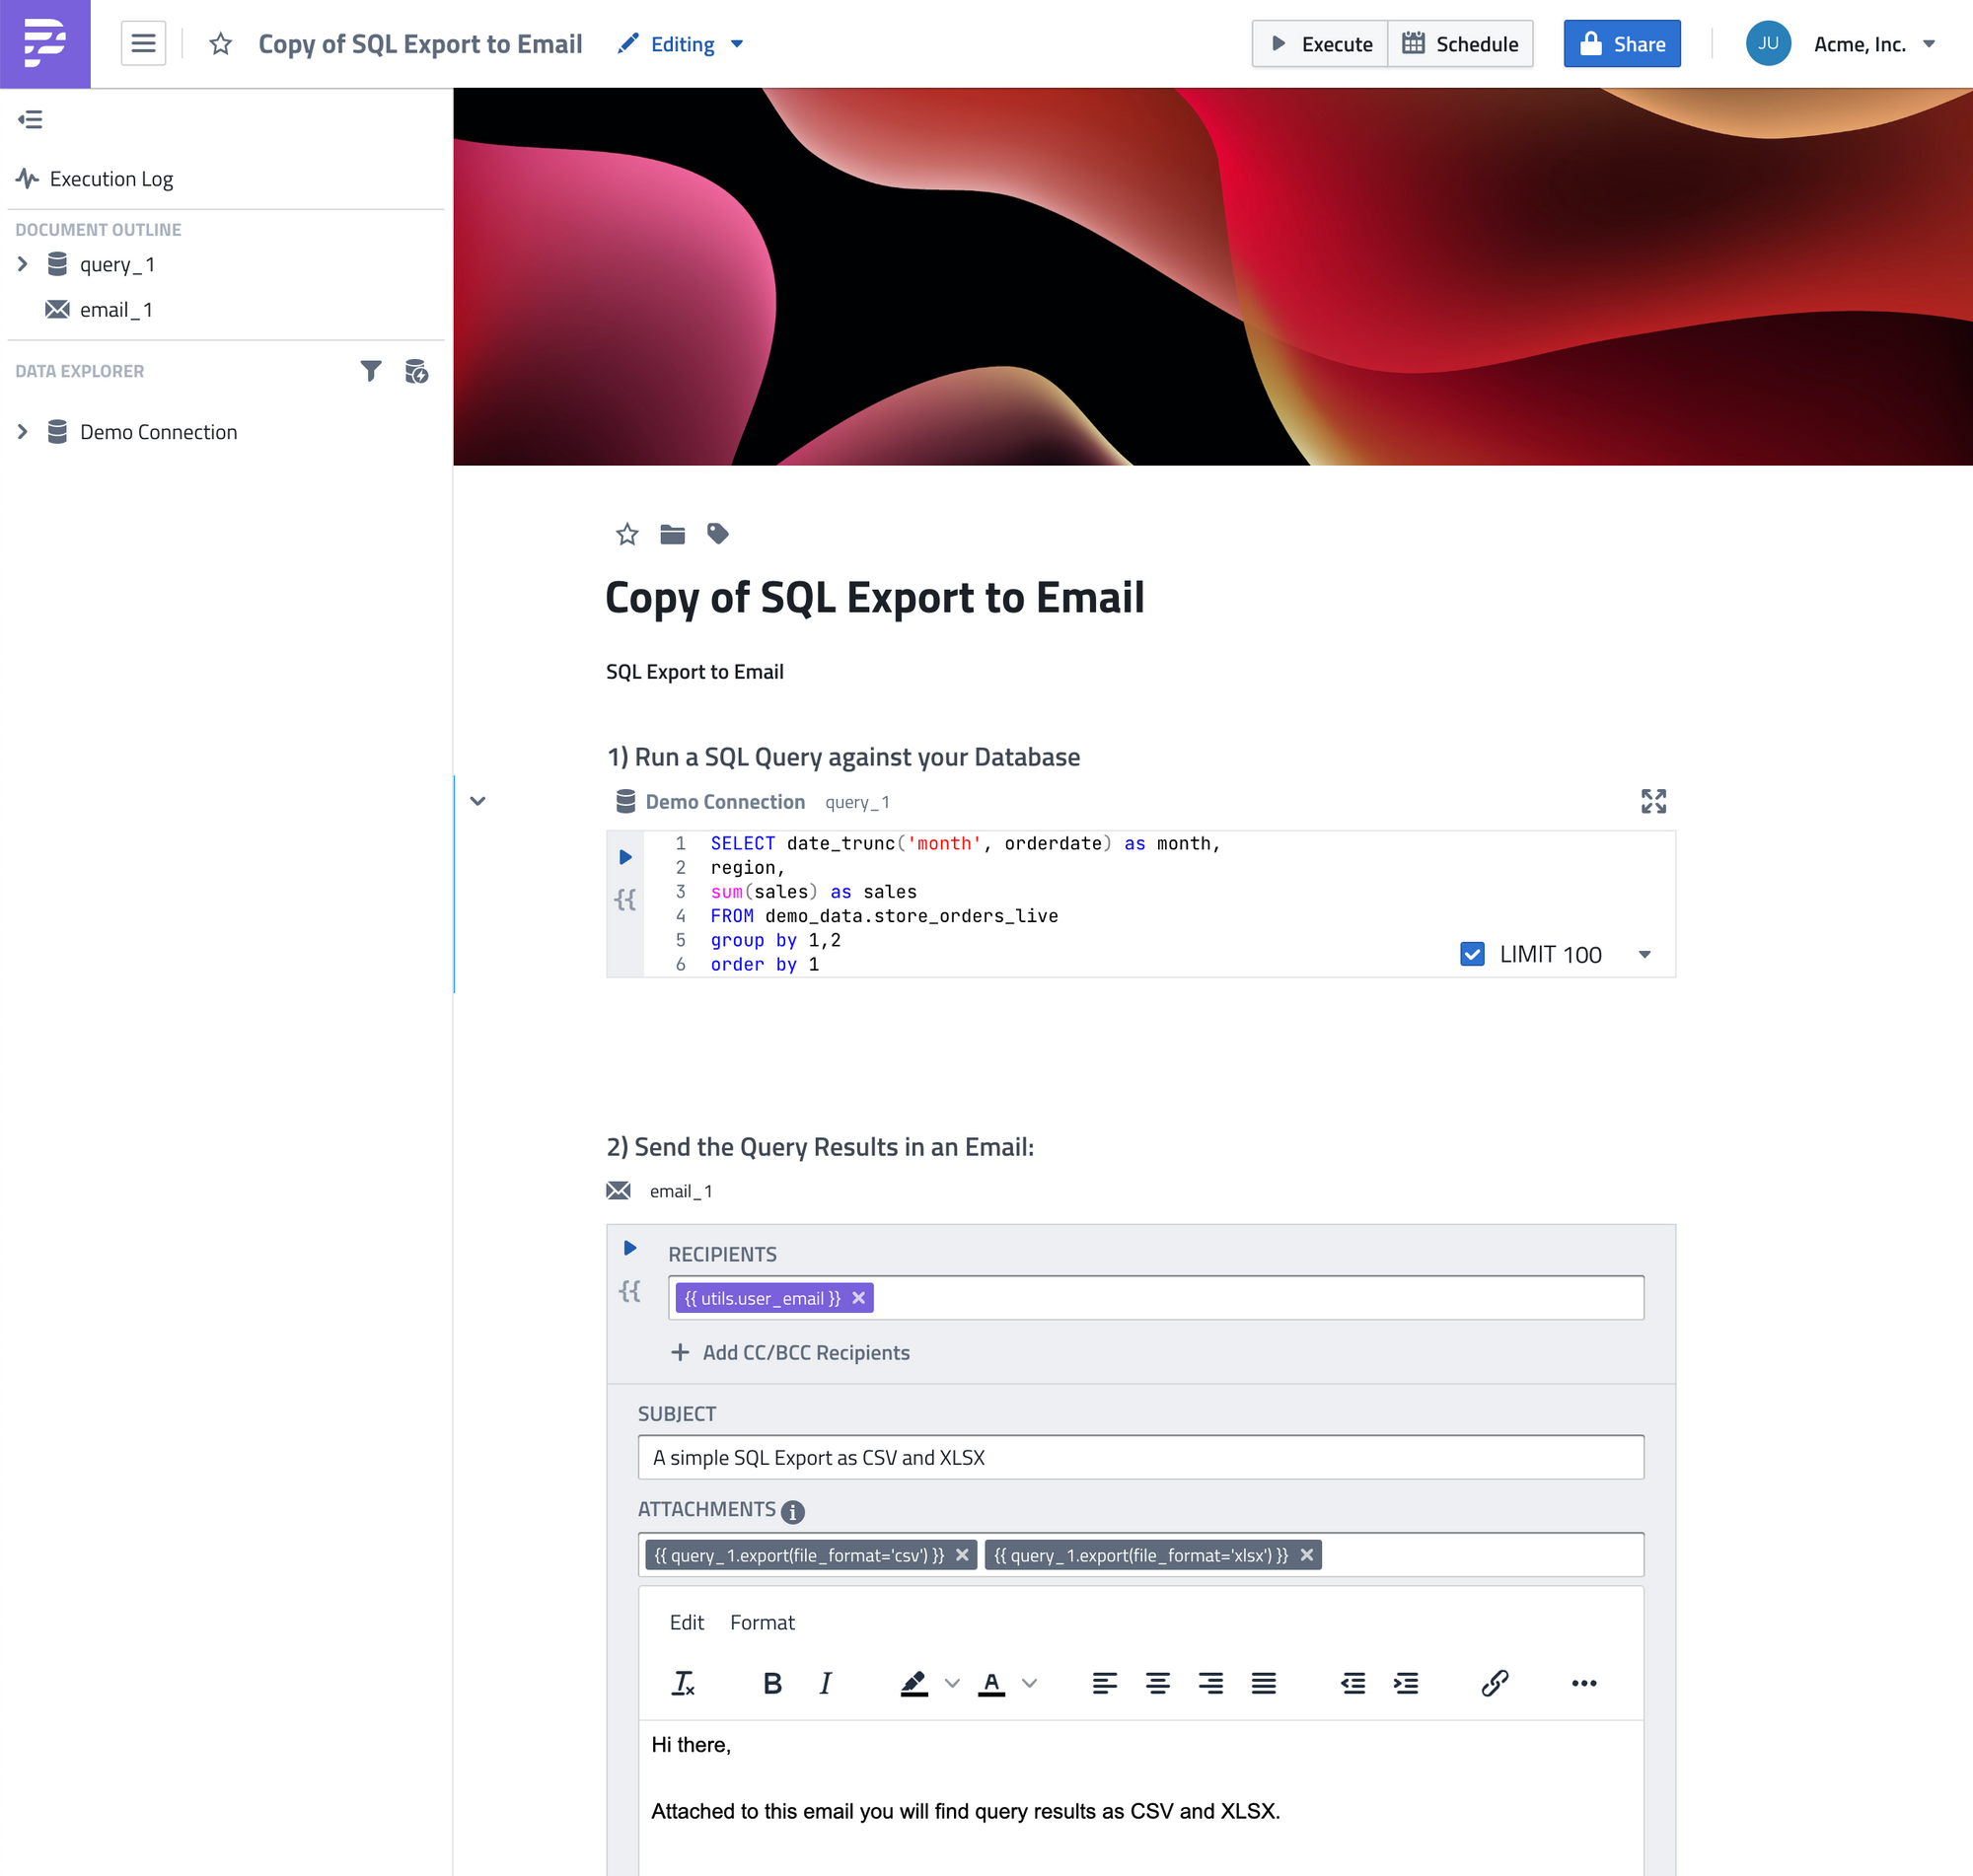Collapse the left sidebar panel icon
The height and width of the screenshot is (1876, 1973).
(30, 120)
